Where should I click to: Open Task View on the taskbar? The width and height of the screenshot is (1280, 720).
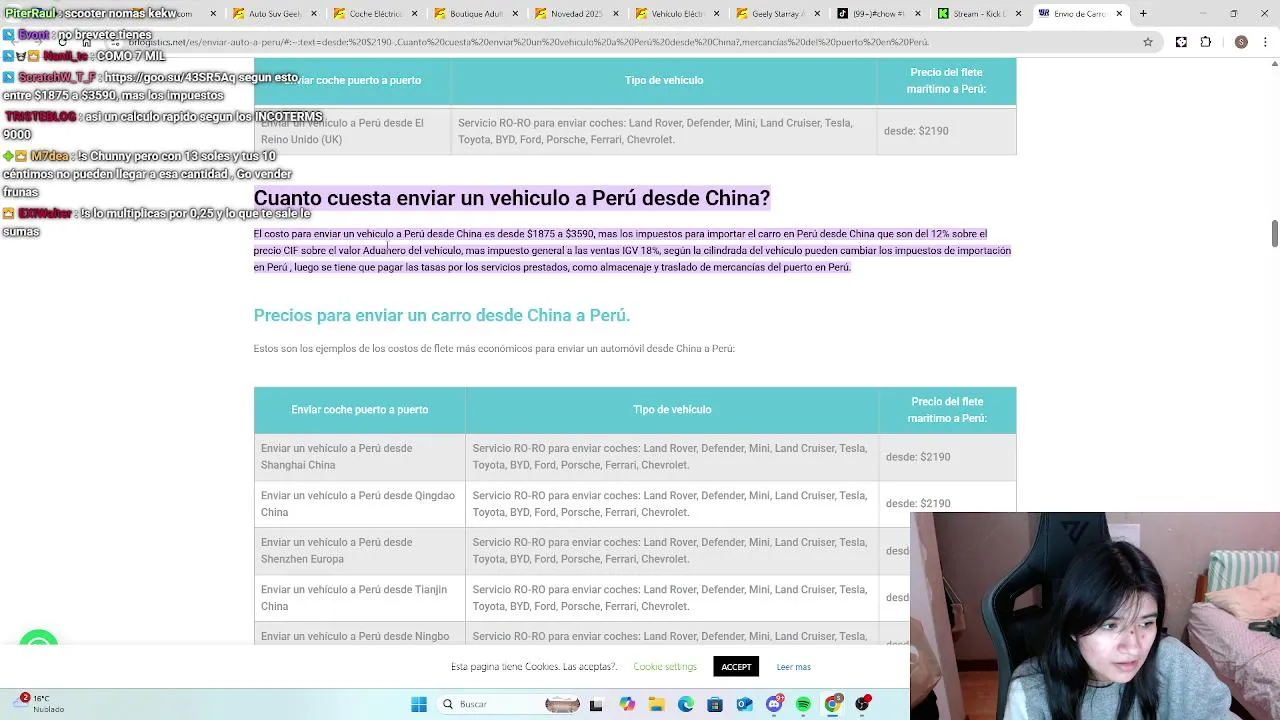596,704
